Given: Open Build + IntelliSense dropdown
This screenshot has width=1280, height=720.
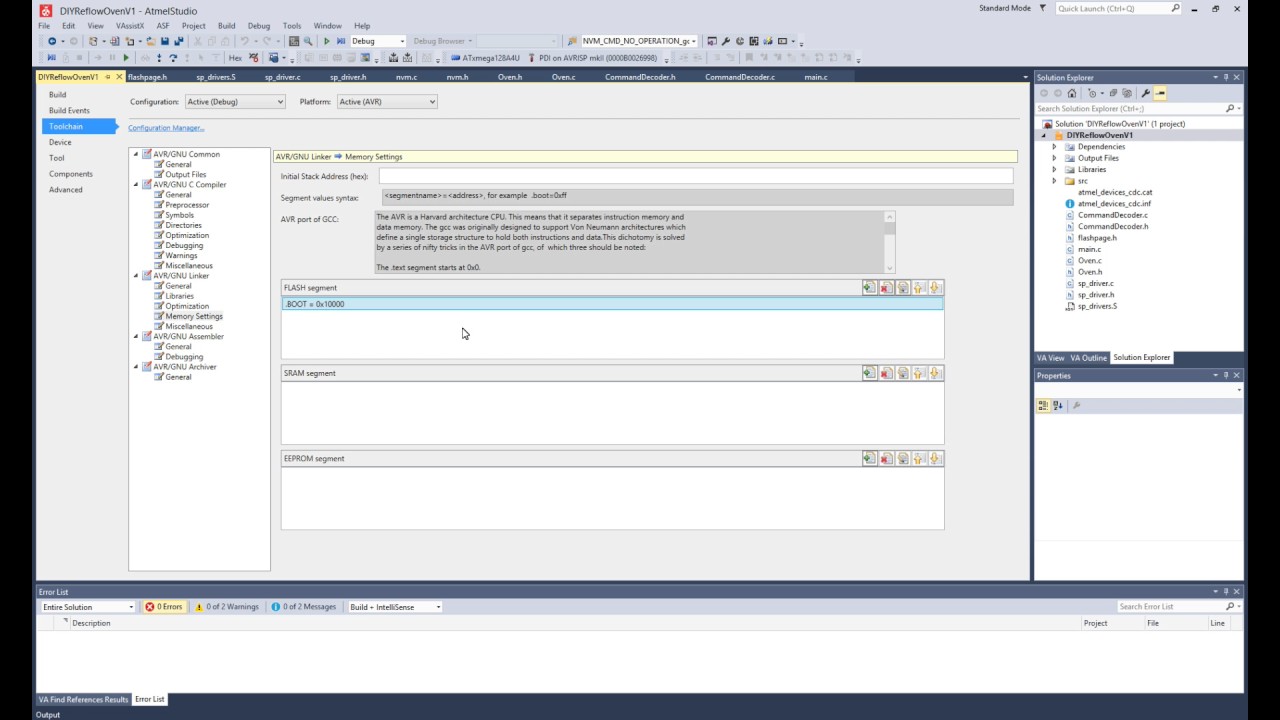Looking at the screenshot, I should pos(395,607).
